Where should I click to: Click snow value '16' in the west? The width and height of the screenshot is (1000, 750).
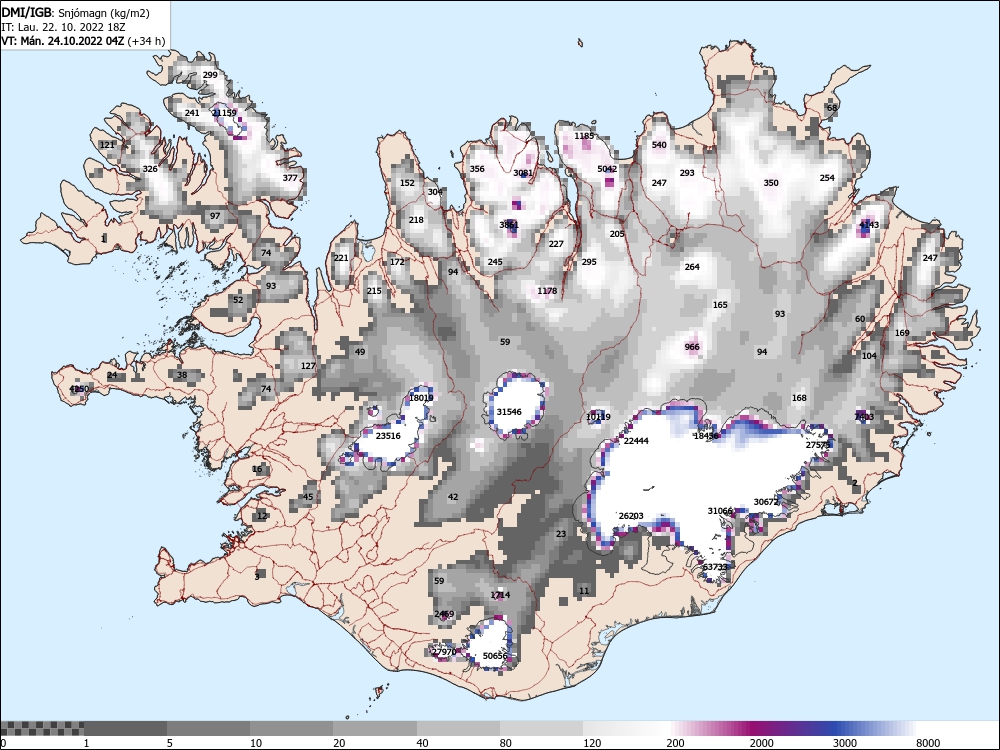pos(257,469)
